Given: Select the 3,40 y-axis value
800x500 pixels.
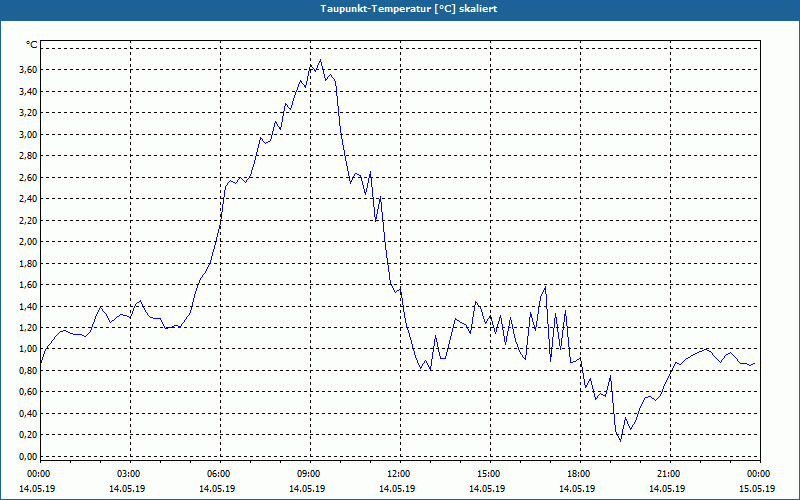Looking at the screenshot, I should 29,91.
